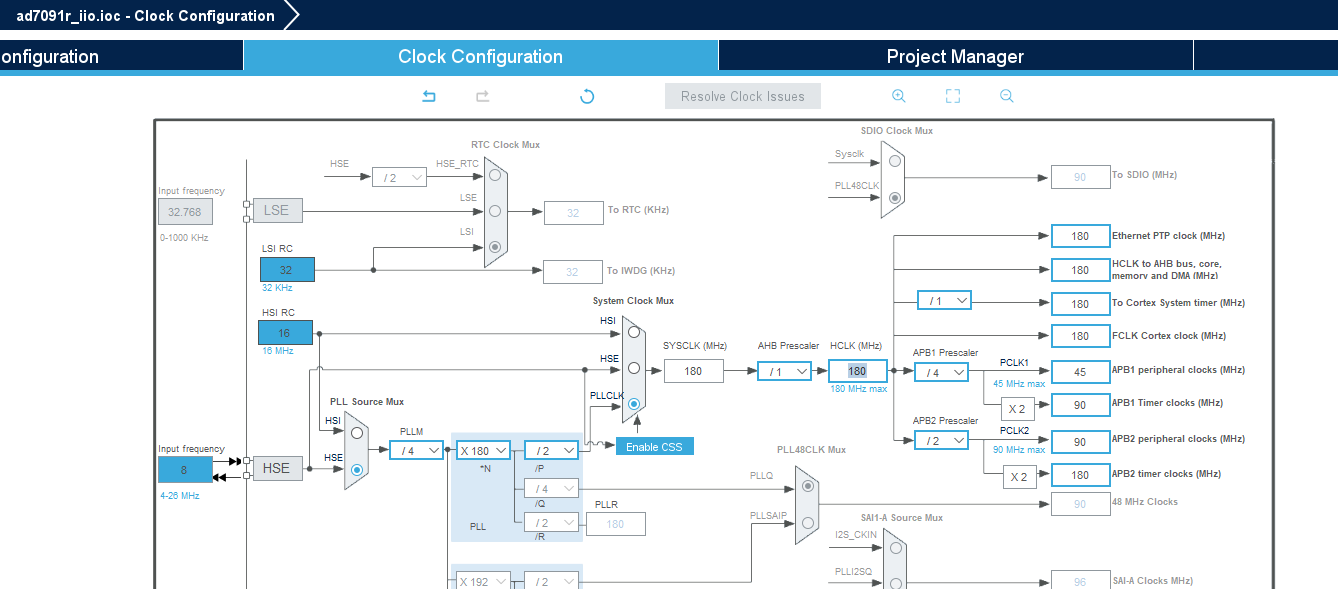
Task: Select HSI radio in PLL Source Mux
Action: point(357,433)
